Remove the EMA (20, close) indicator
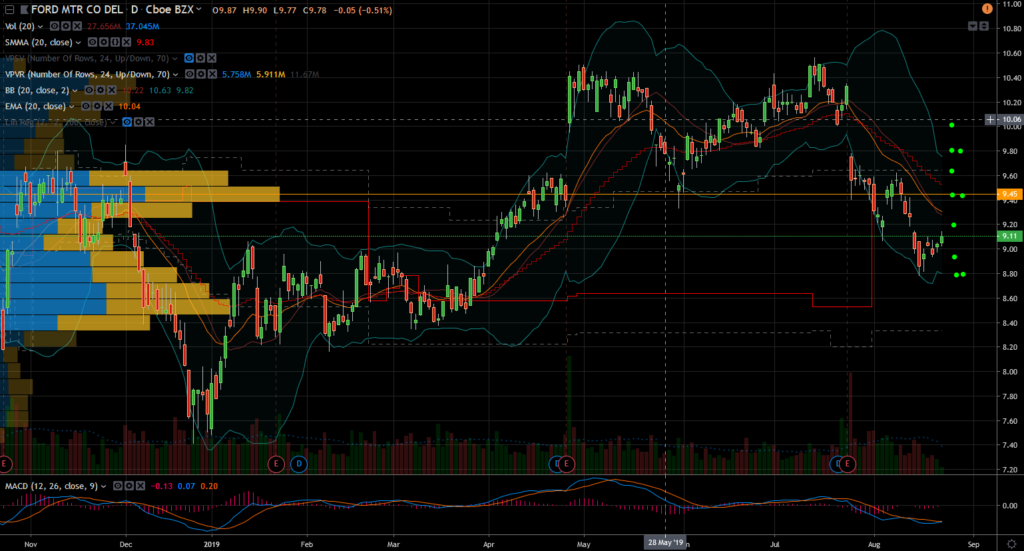The width and height of the screenshot is (1024, 551). point(108,106)
